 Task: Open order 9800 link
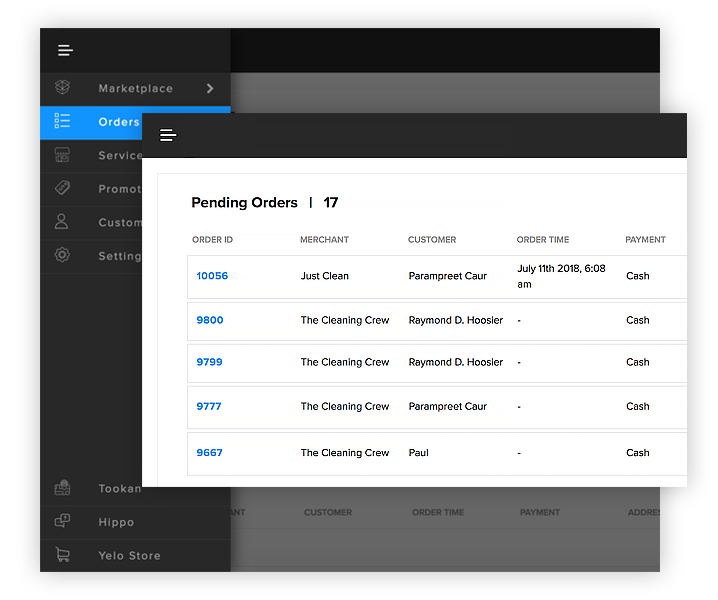(209, 320)
